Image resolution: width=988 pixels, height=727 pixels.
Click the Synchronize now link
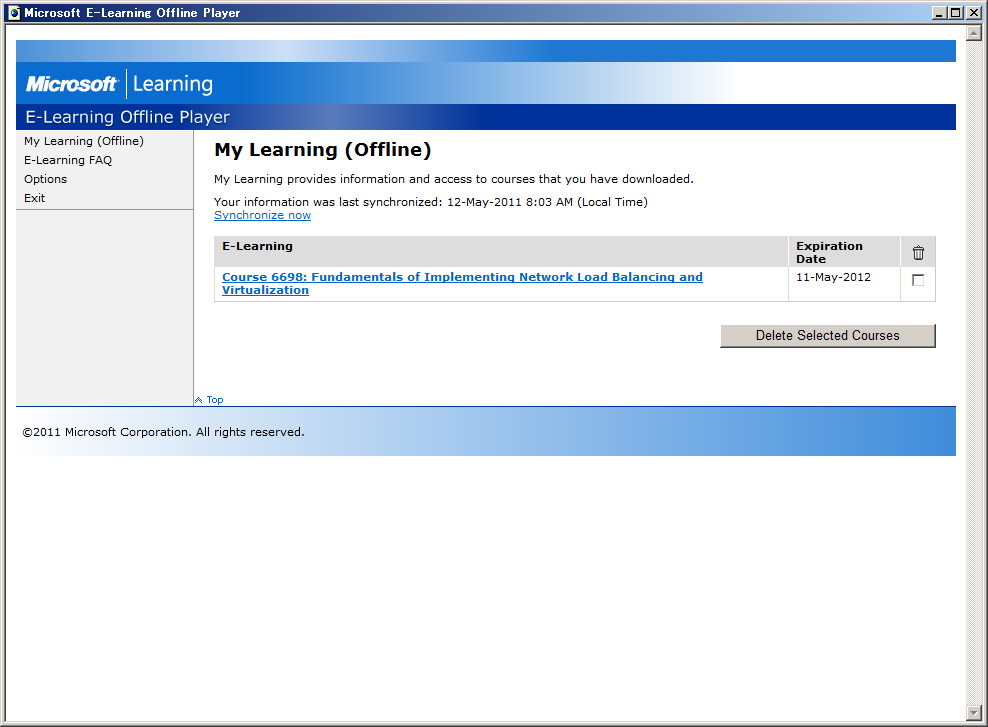pyautogui.click(x=262, y=215)
